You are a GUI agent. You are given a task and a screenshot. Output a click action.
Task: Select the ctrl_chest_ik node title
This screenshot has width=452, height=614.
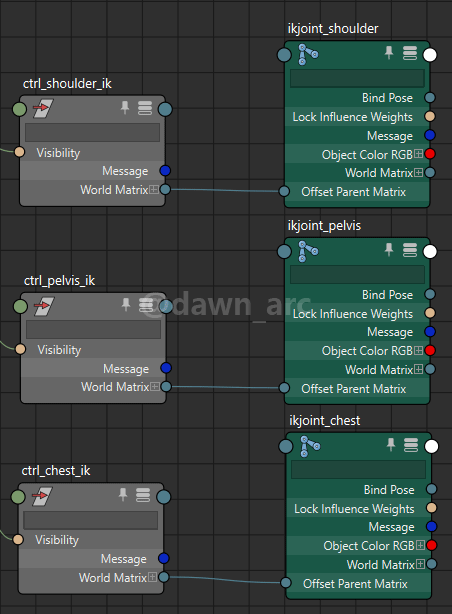(x=56, y=470)
